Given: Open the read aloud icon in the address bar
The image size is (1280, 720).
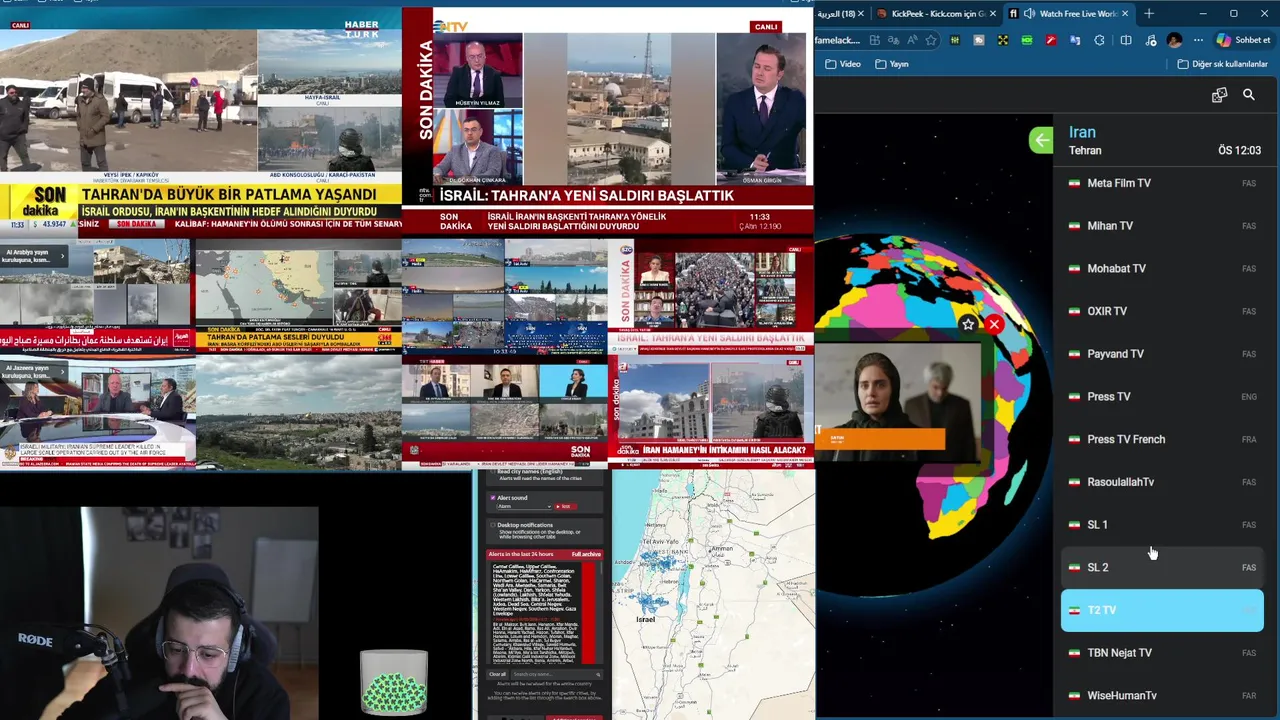Looking at the screenshot, I should [911, 40].
